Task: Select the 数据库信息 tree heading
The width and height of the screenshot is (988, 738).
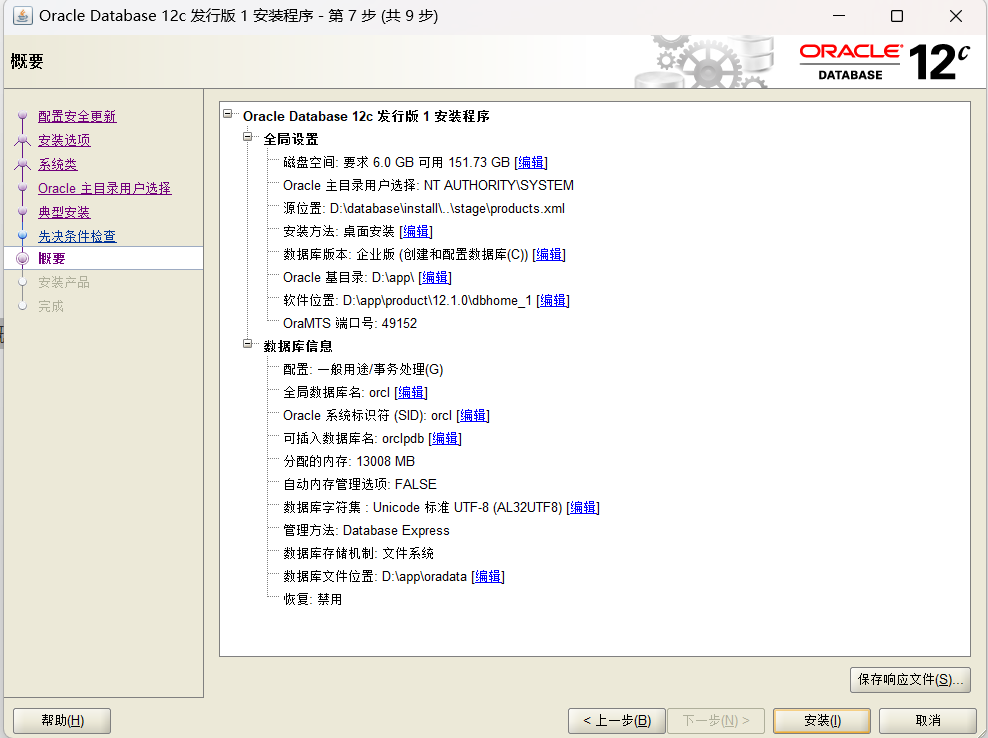Action: tap(297, 347)
